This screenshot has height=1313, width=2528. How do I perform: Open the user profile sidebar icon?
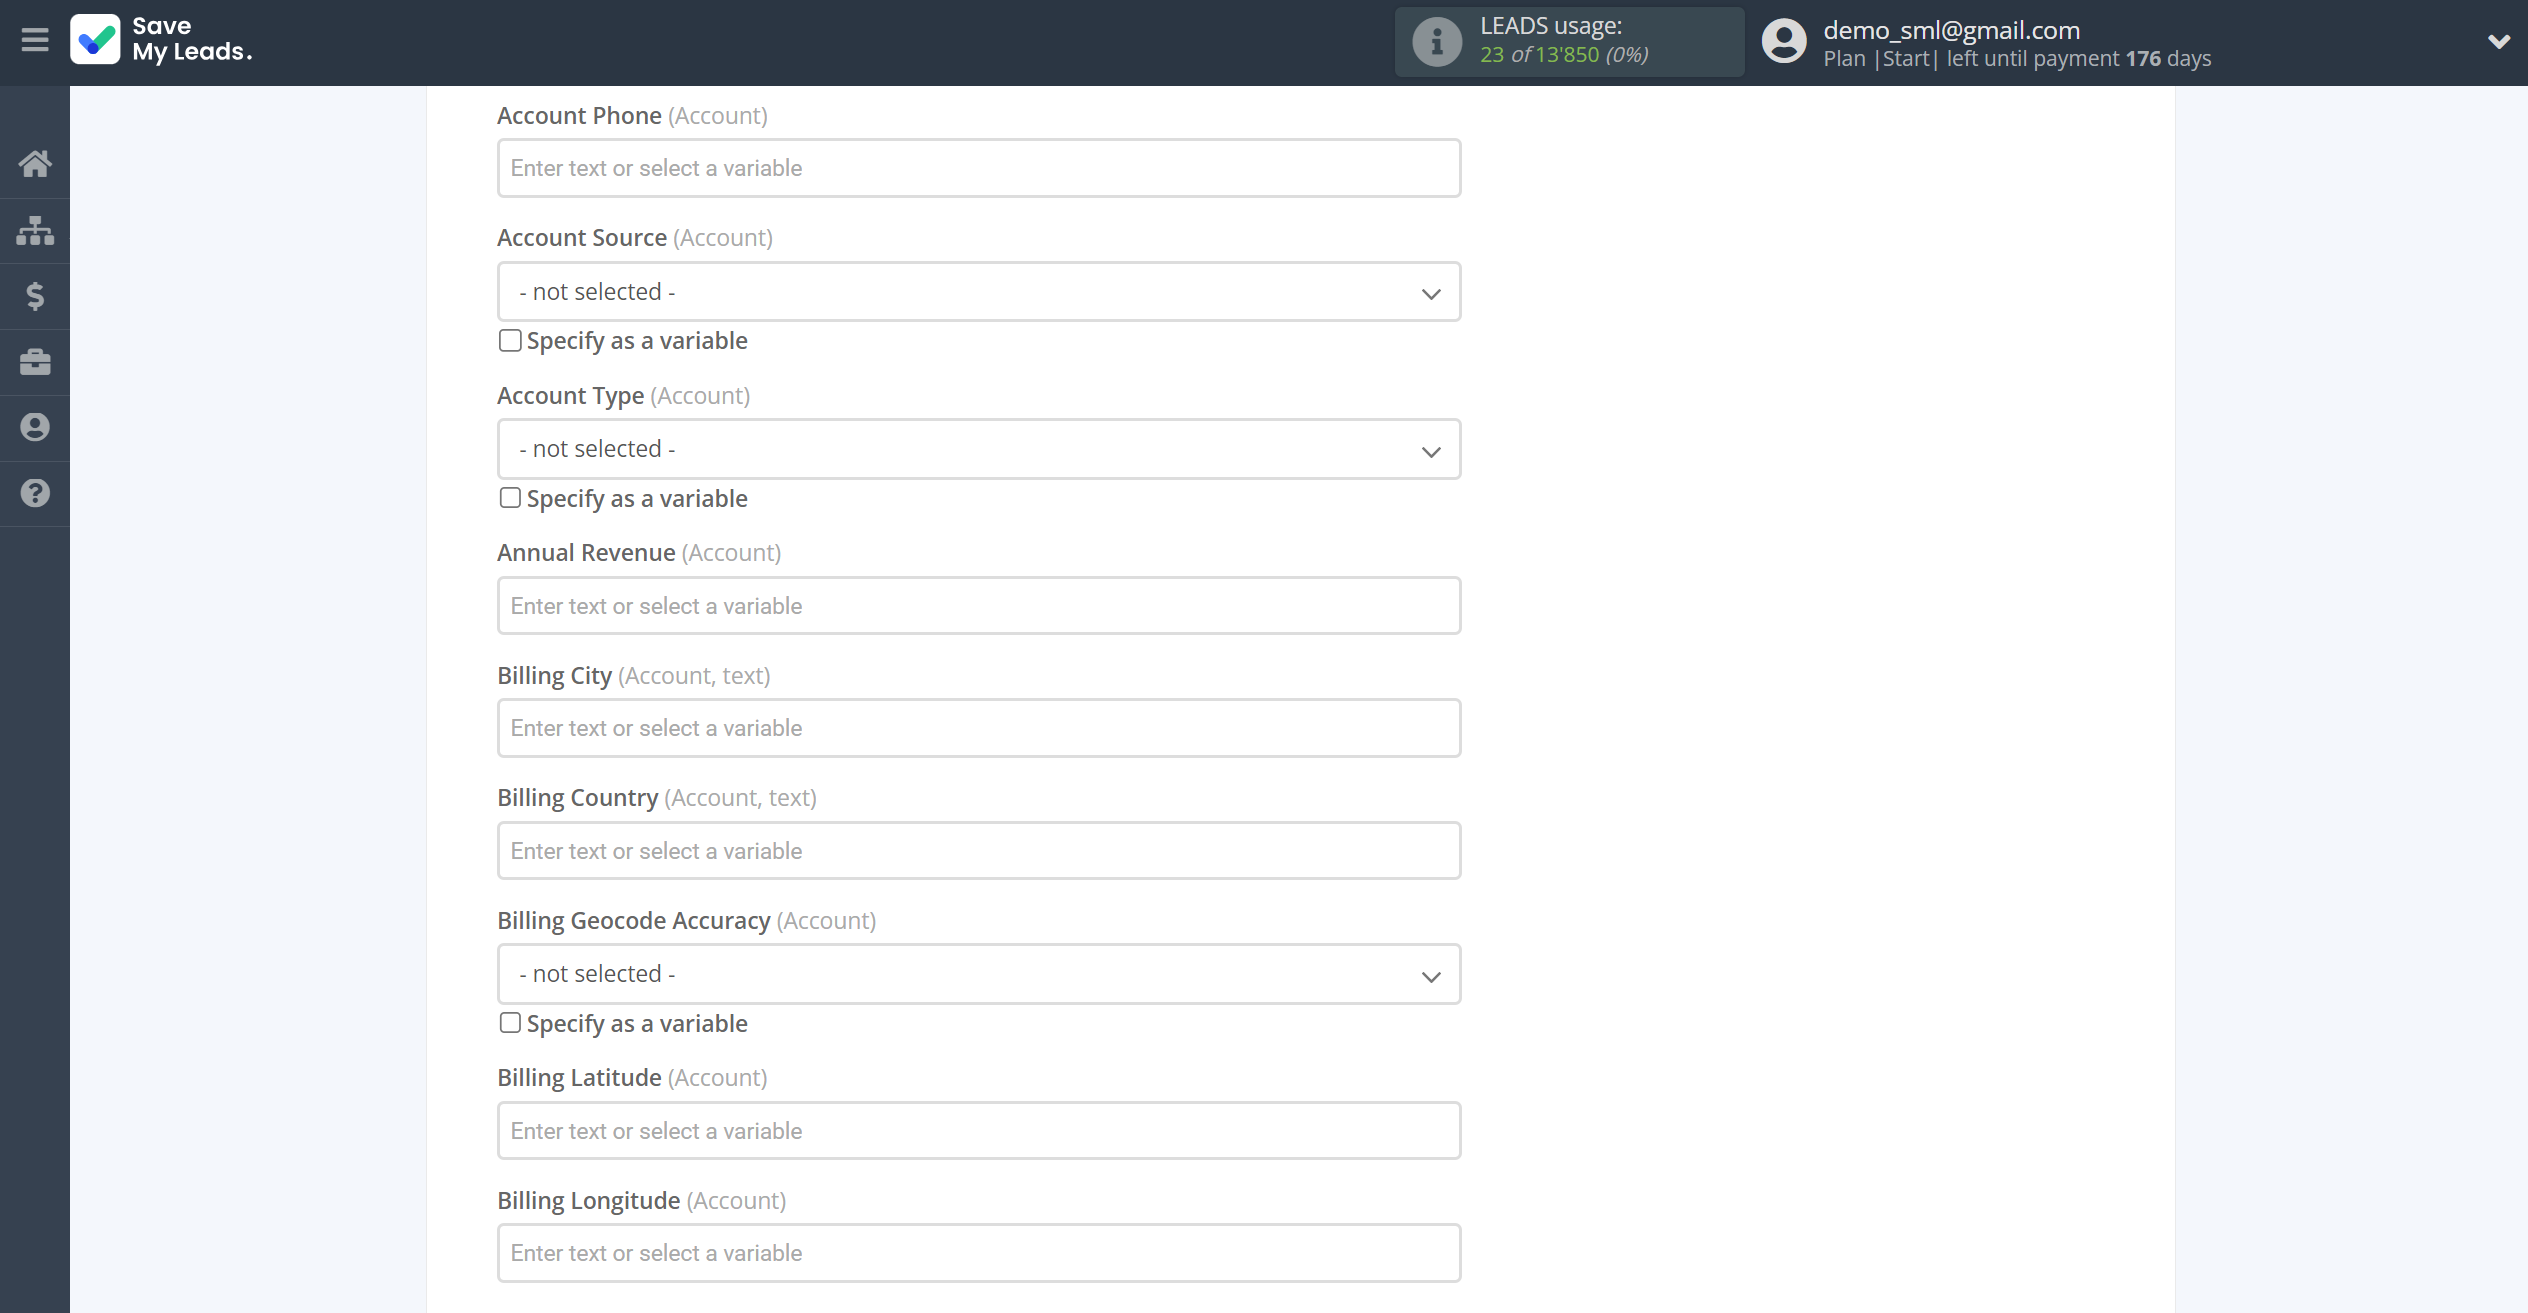coord(35,428)
